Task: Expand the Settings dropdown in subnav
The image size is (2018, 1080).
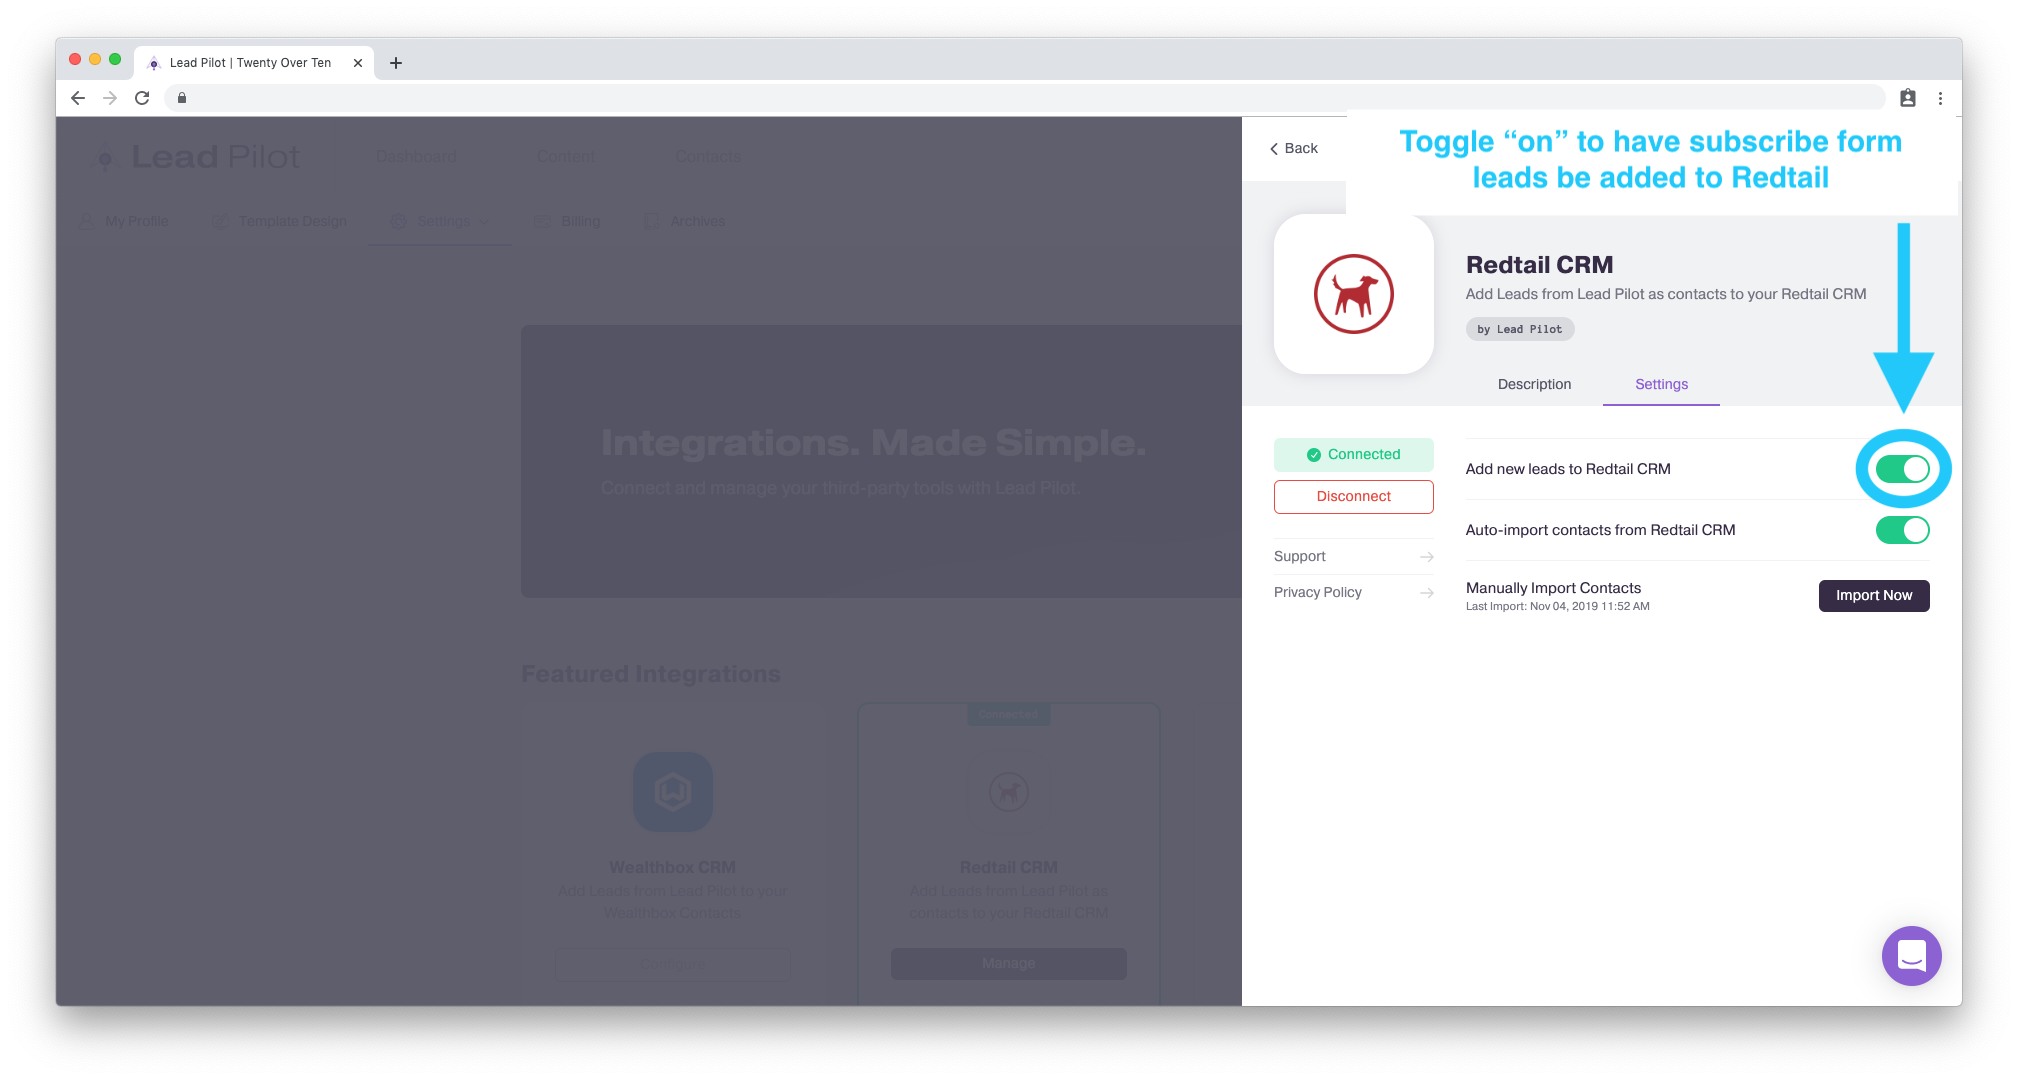Action: (440, 221)
